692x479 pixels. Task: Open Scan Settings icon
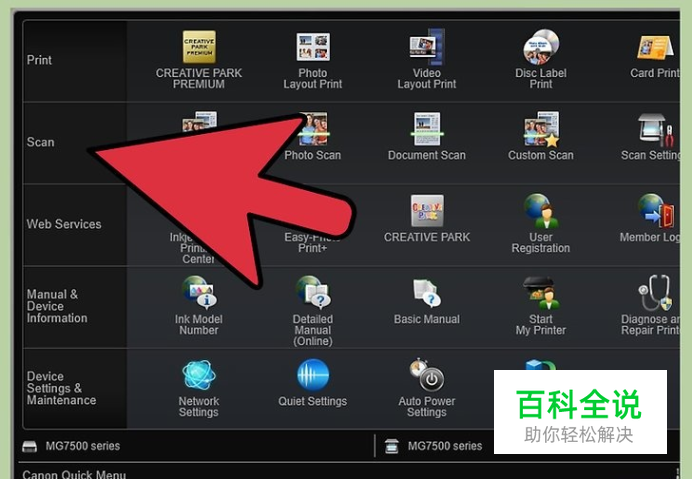(x=656, y=129)
